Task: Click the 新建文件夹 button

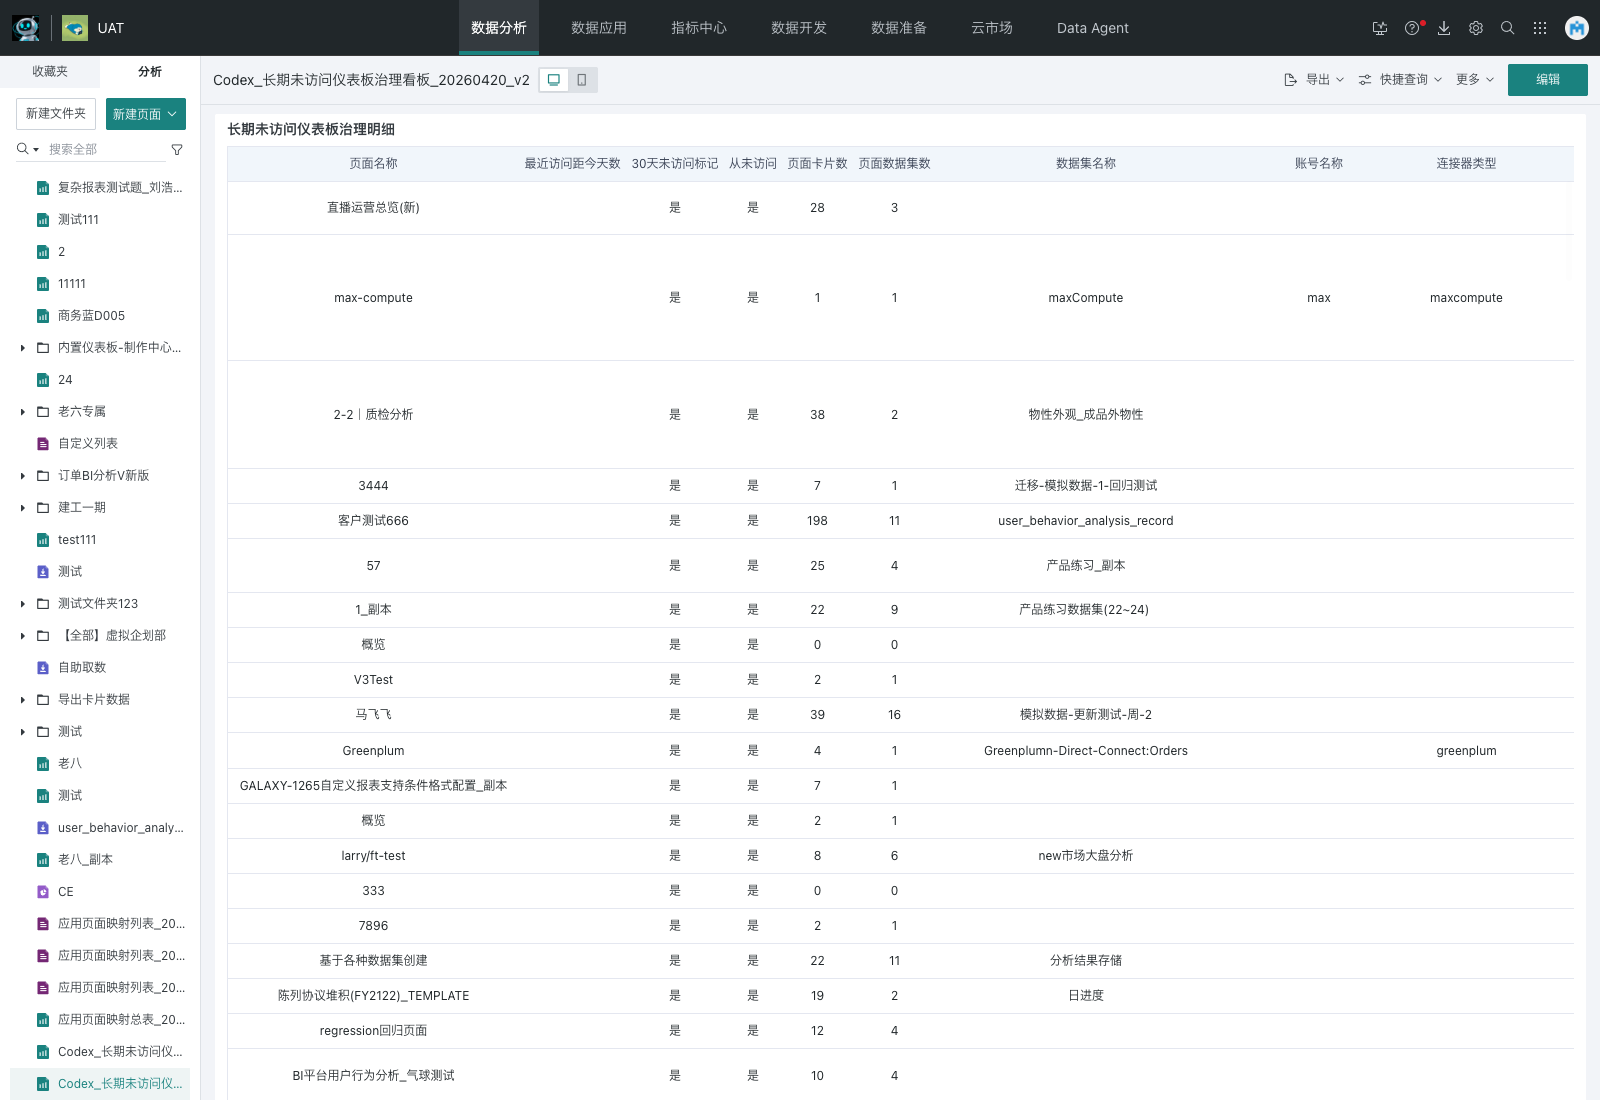Action: point(56,114)
